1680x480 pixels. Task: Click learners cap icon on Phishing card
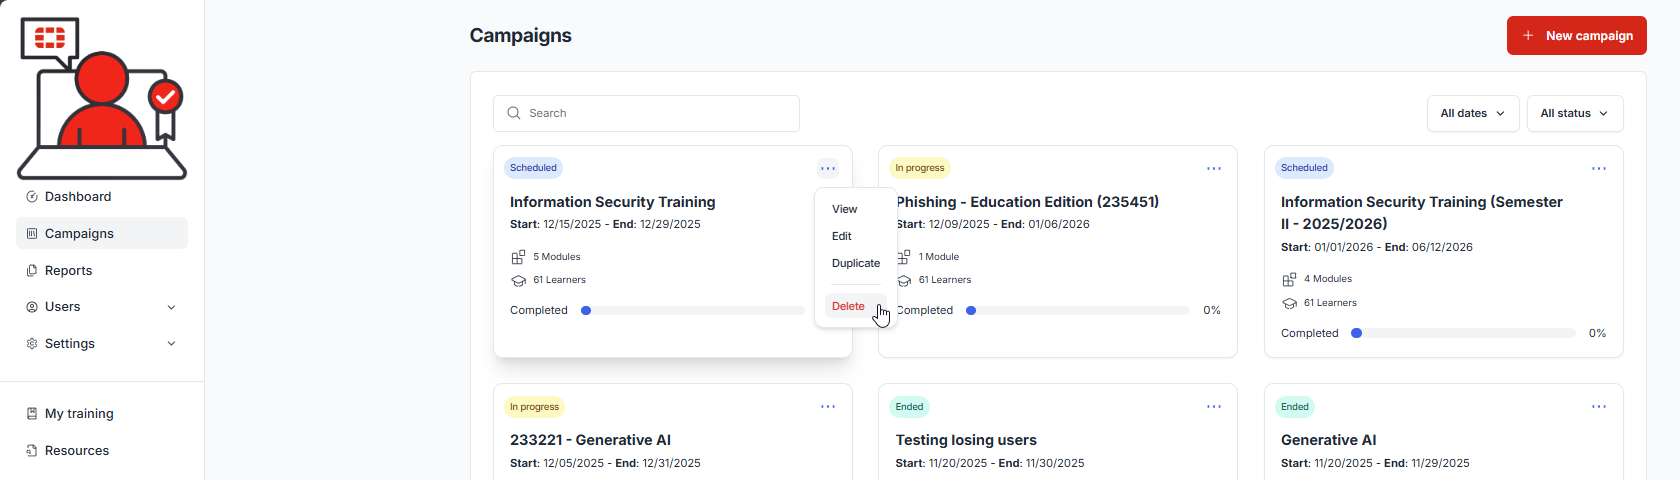(x=904, y=280)
